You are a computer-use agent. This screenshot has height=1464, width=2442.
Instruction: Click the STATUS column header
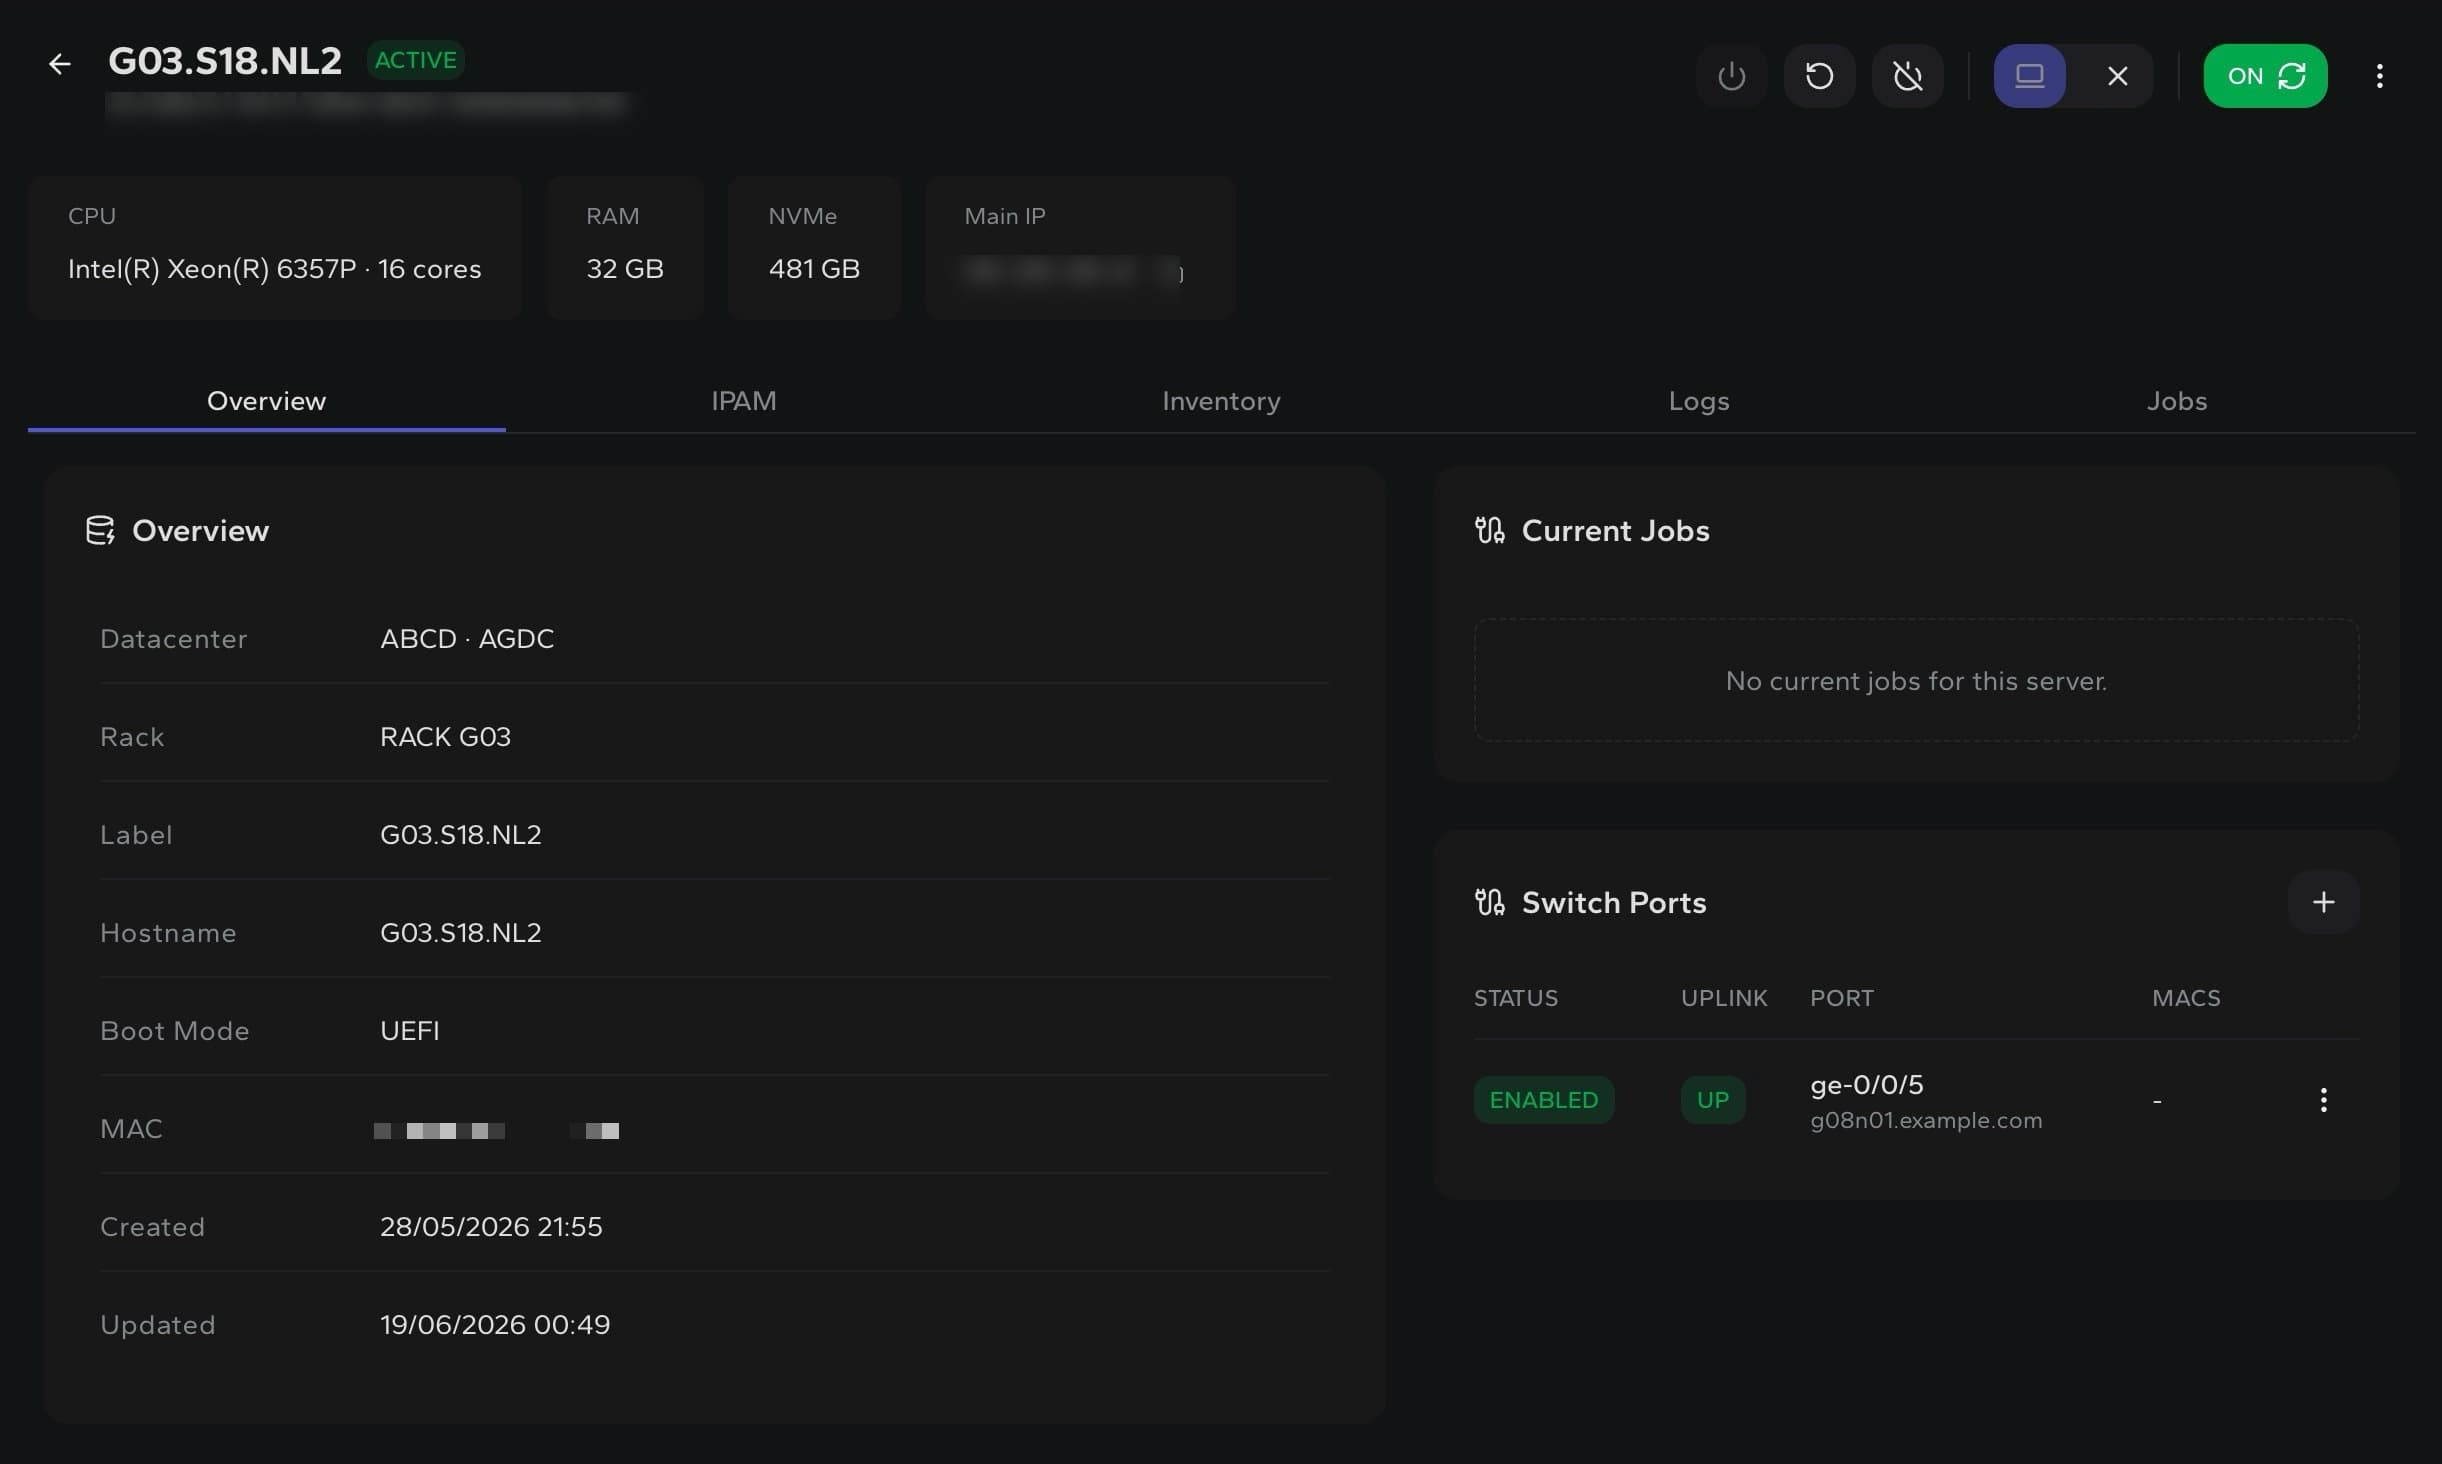pyautogui.click(x=1515, y=998)
